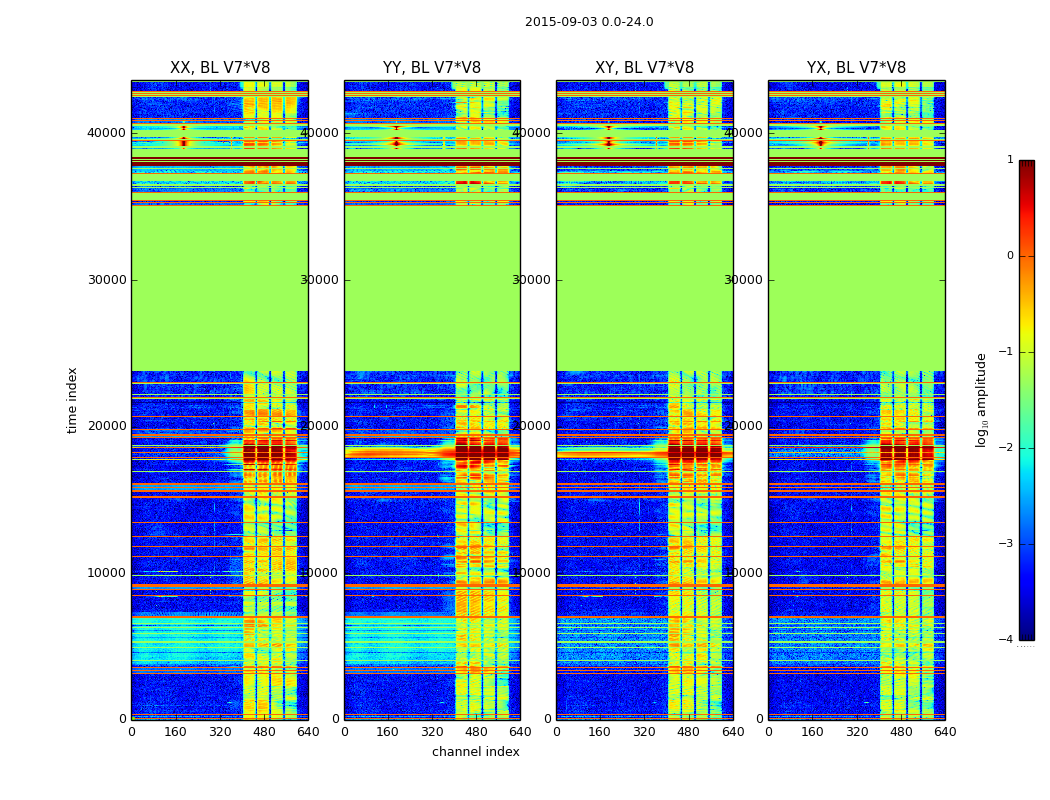
Task: Click the XX, BL V7*V8 subplot title
Action: (220, 68)
